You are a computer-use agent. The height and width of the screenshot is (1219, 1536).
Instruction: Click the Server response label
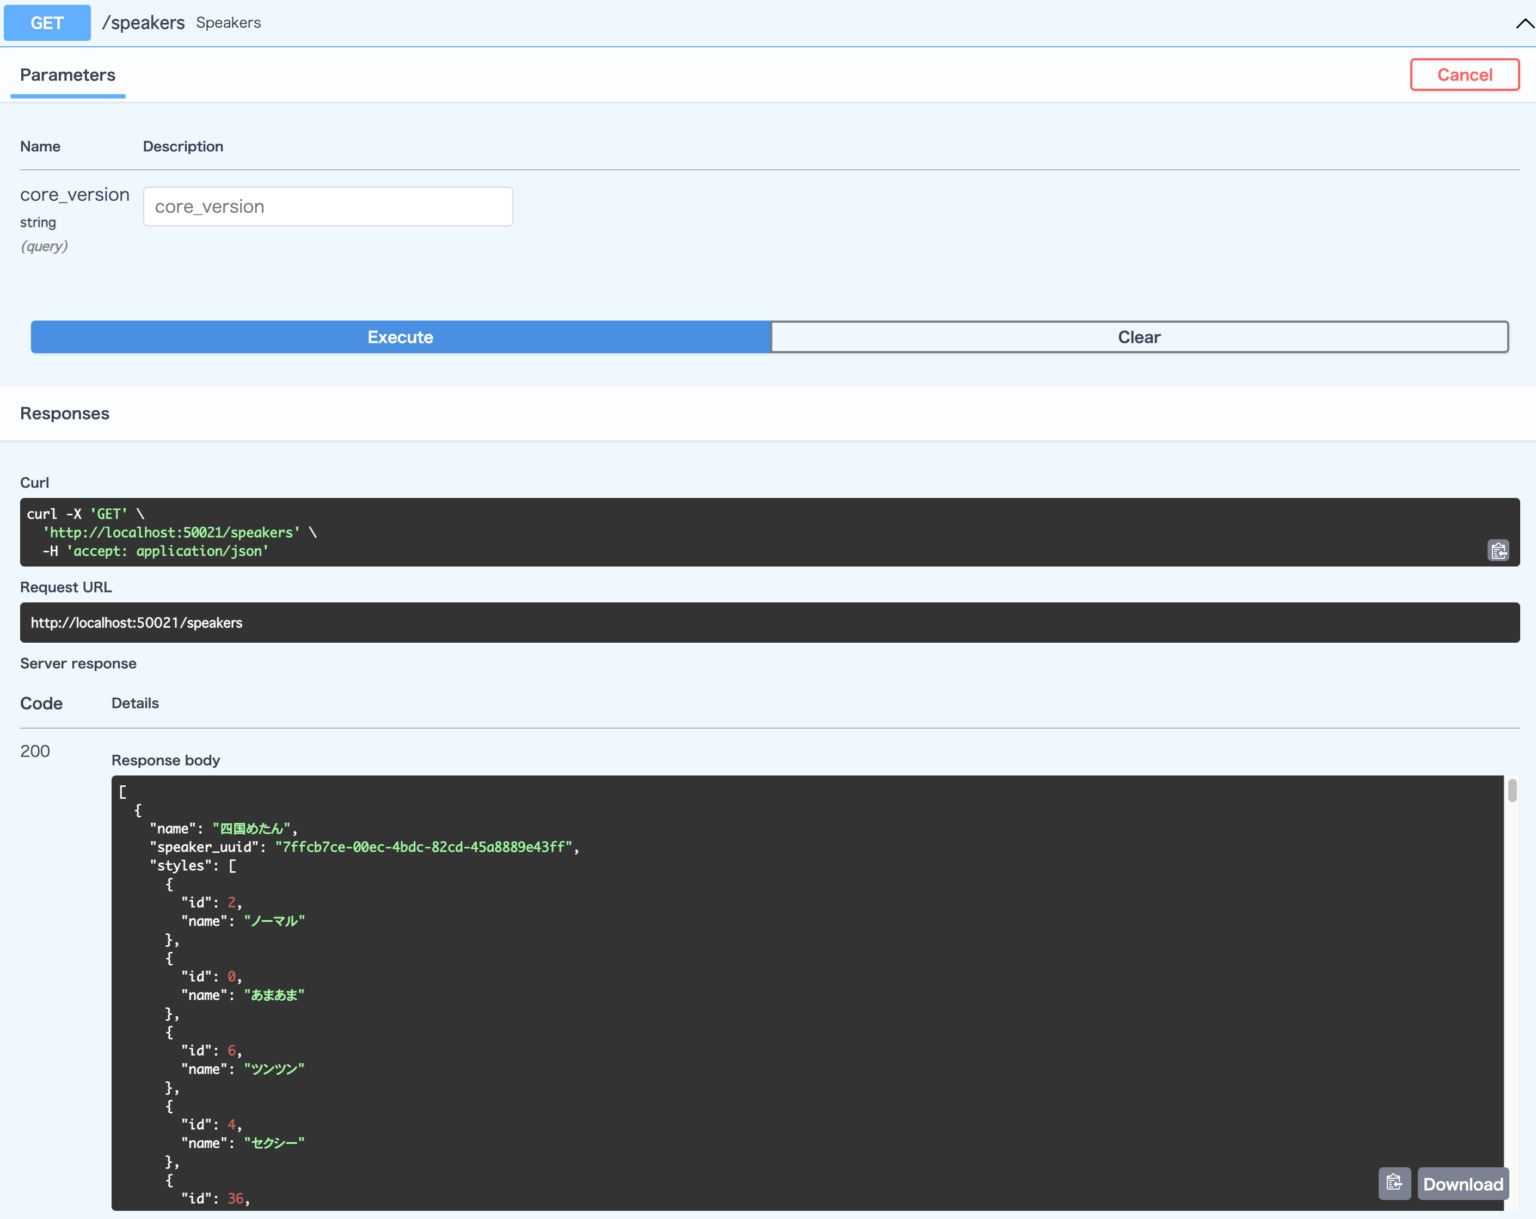78,663
